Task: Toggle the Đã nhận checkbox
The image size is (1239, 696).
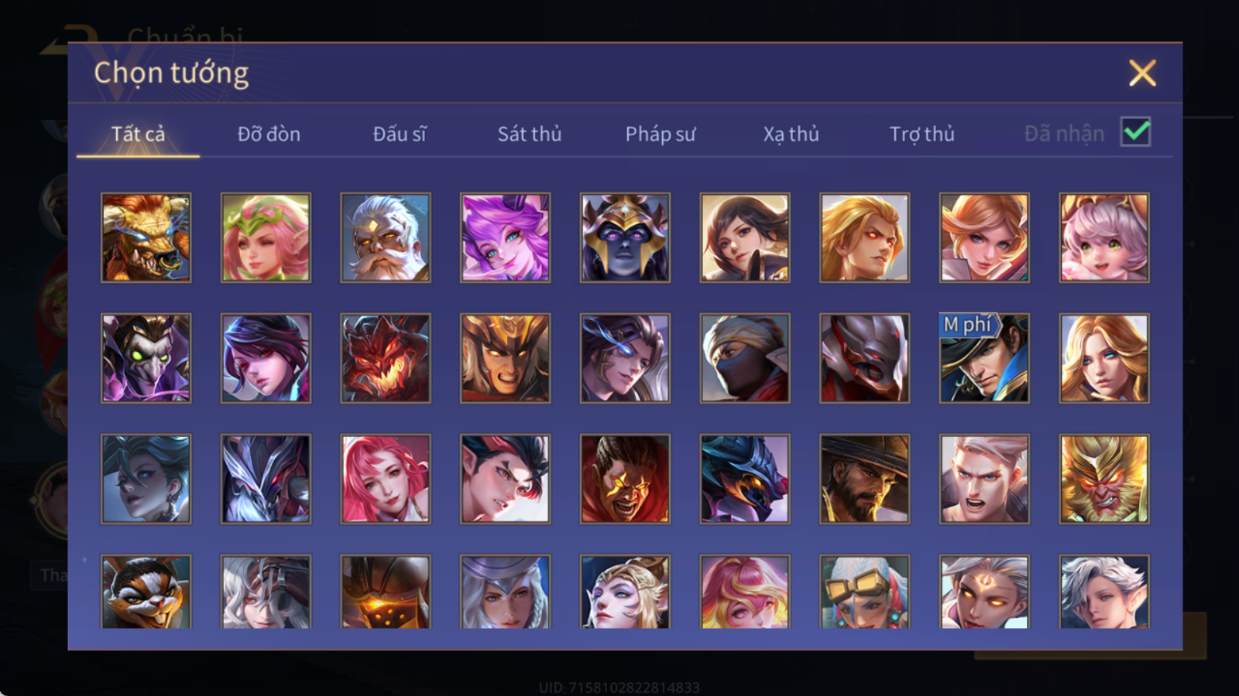Action: [x=1135, y=132]
